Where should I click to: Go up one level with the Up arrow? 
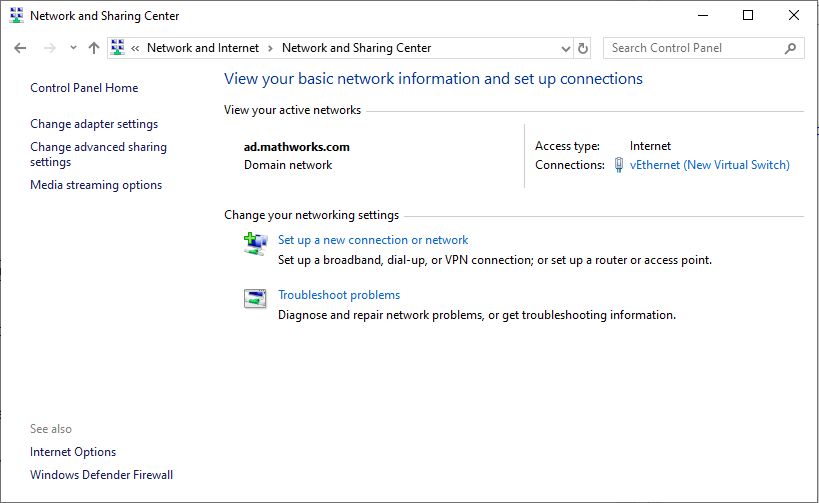point(94,48)
